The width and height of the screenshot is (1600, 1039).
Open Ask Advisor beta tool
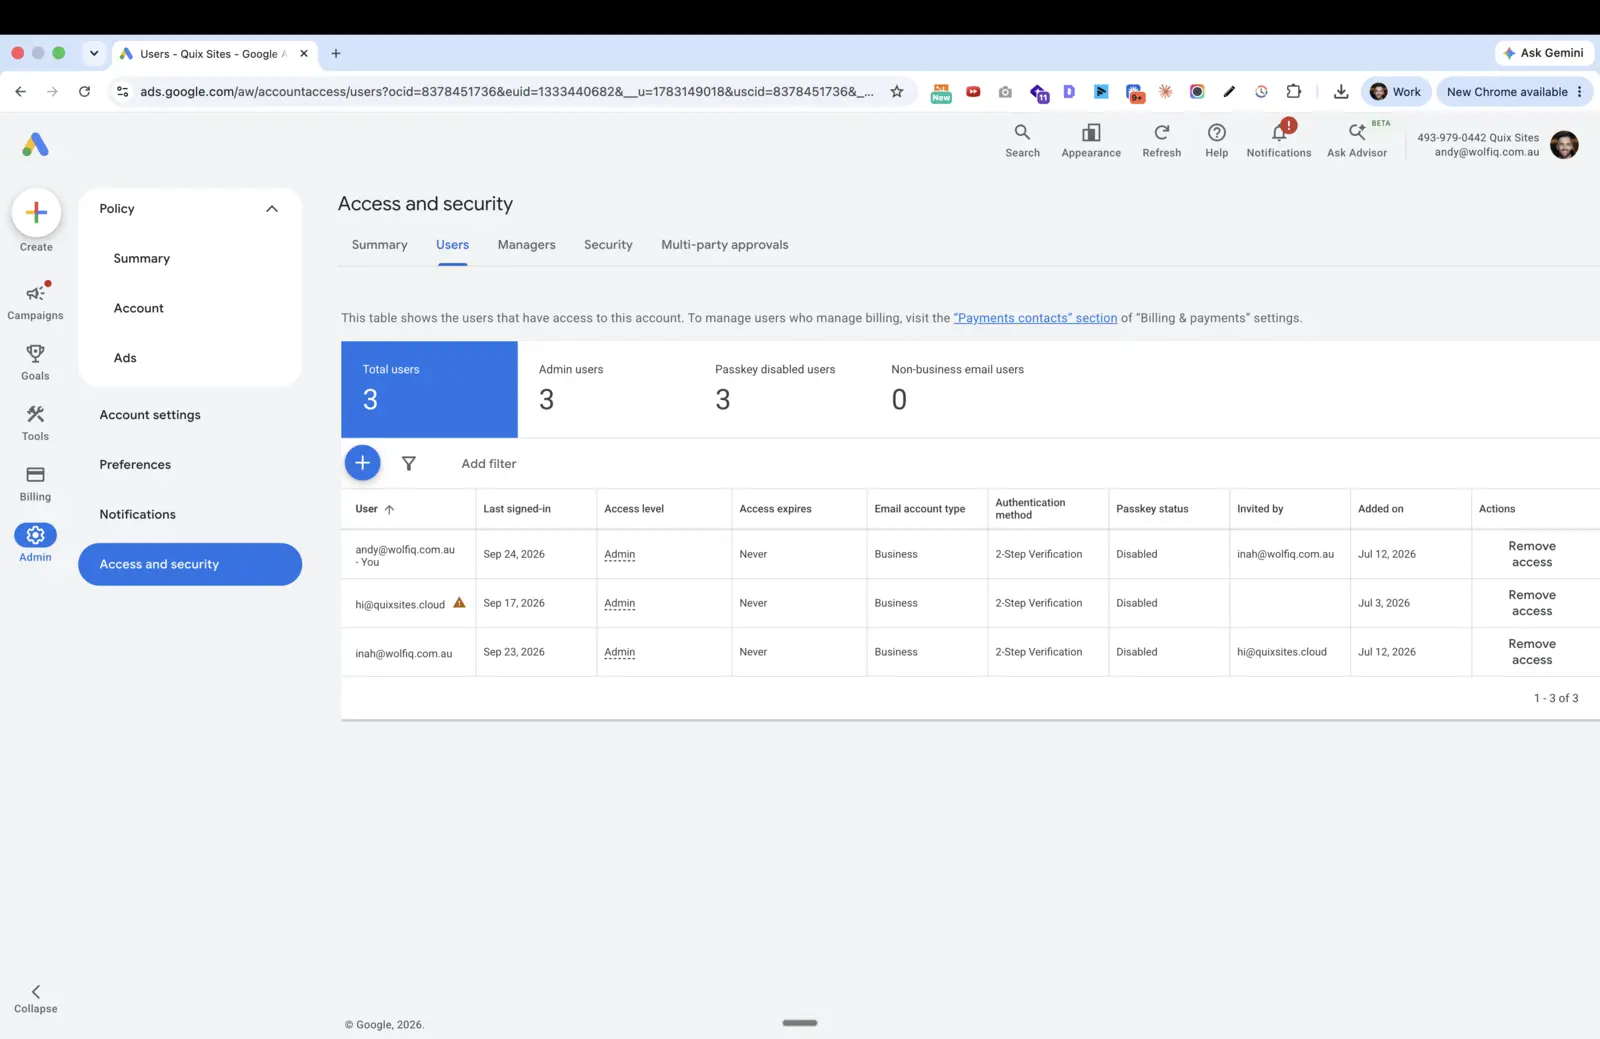[x=1357, y=140]
